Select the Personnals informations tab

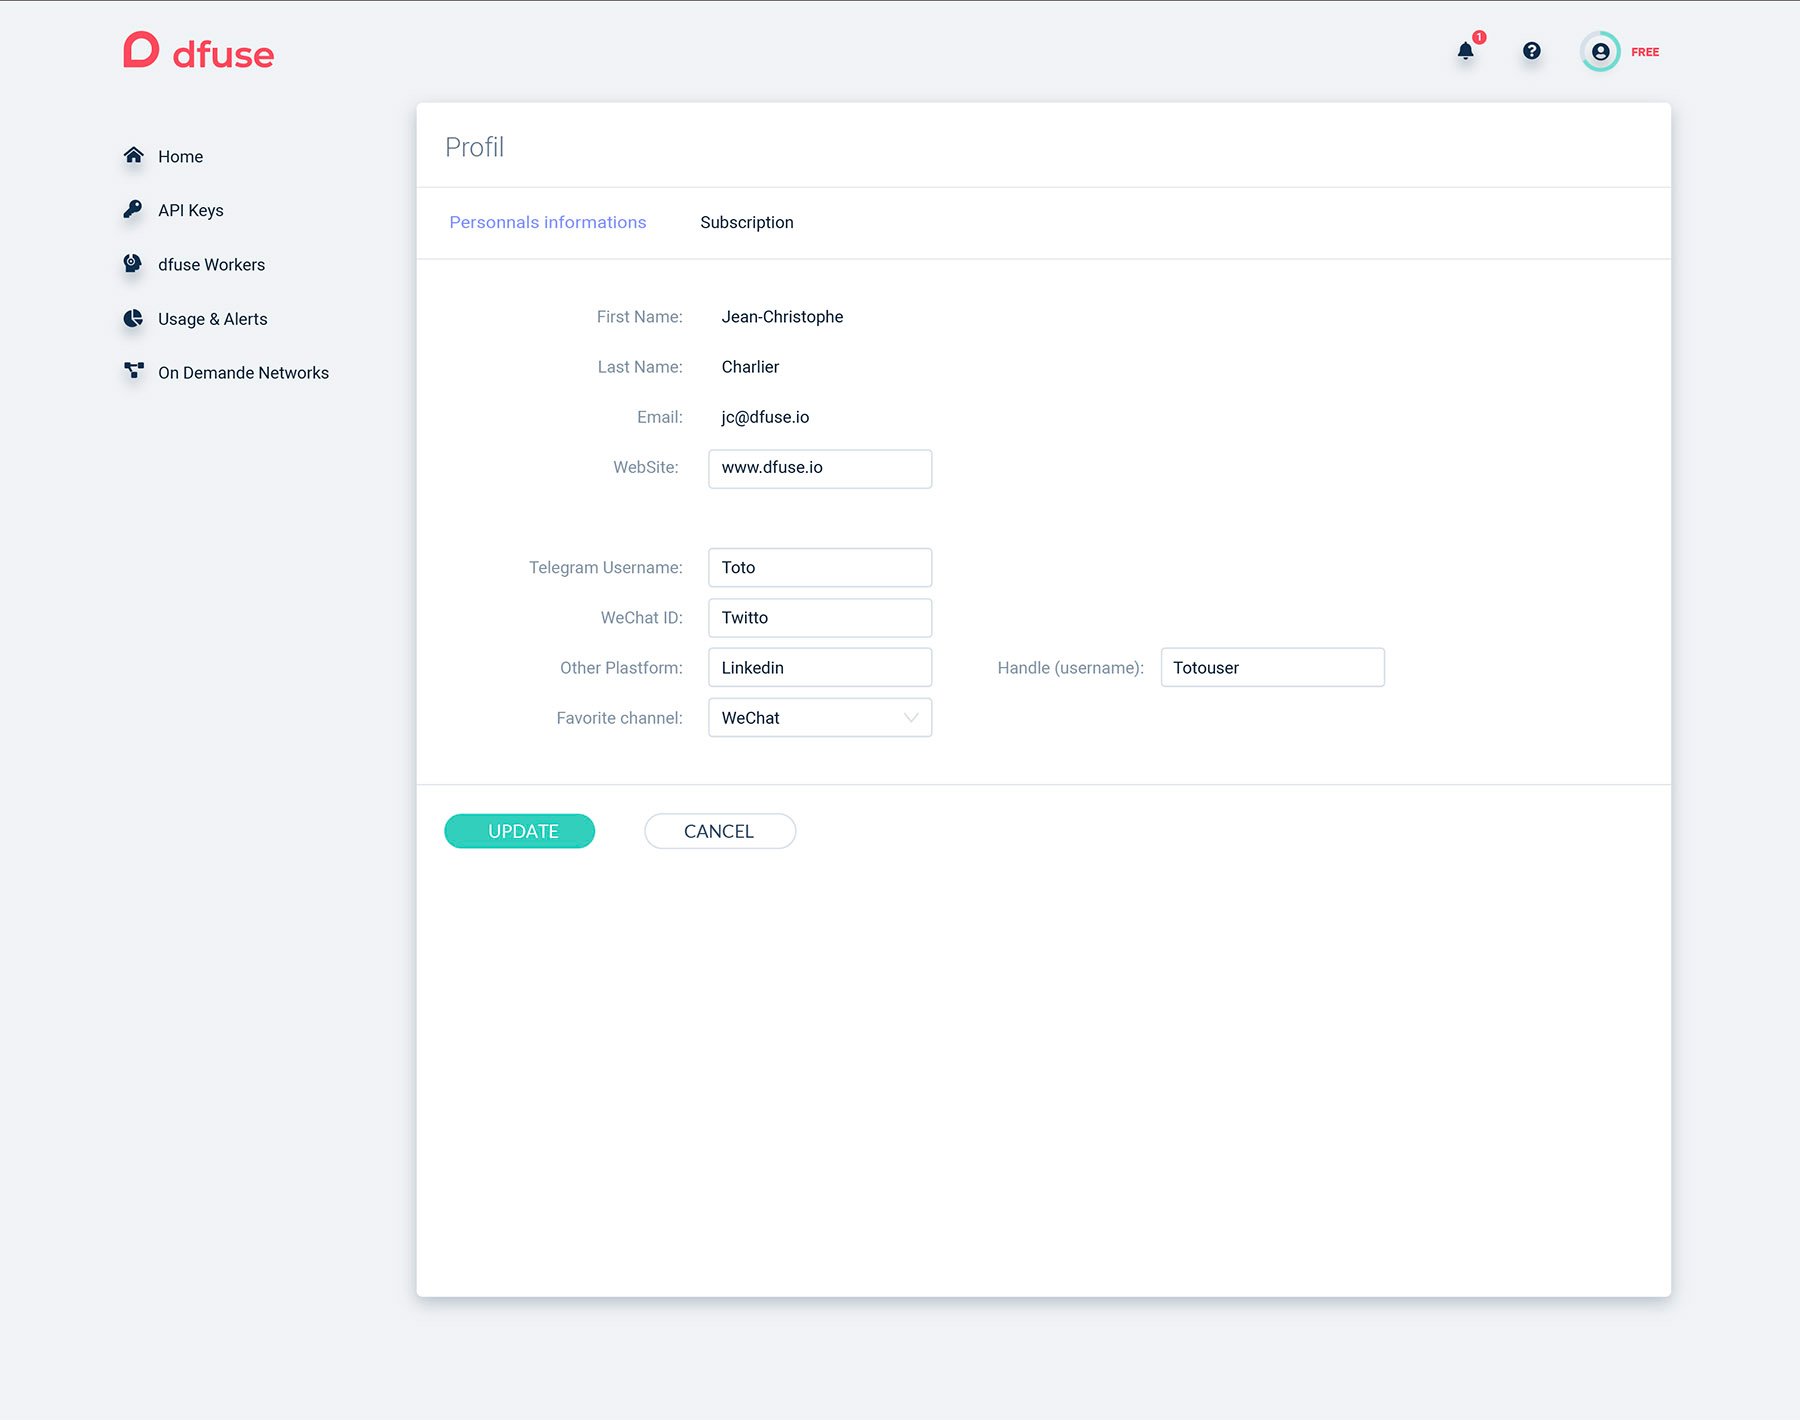click(x=547, y=222)
